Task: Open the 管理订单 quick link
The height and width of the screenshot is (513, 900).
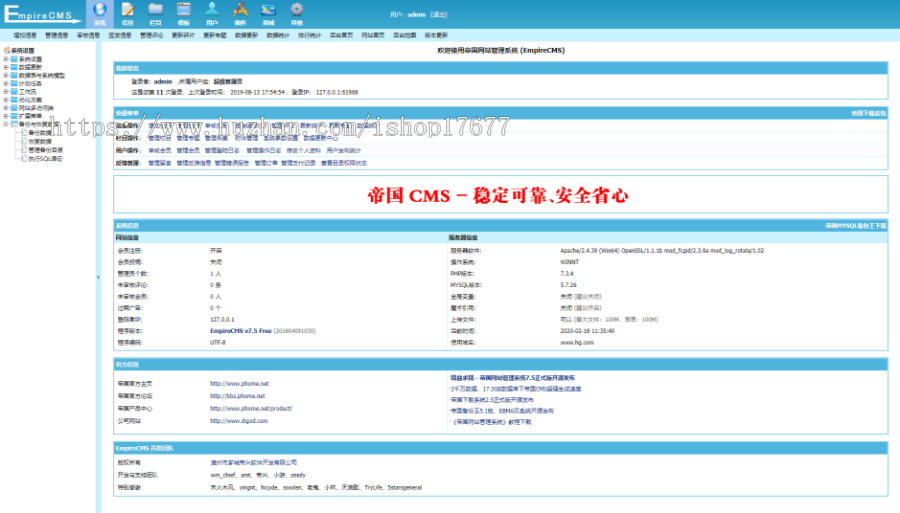Action: pyautogui.click(x=266, y=163)
